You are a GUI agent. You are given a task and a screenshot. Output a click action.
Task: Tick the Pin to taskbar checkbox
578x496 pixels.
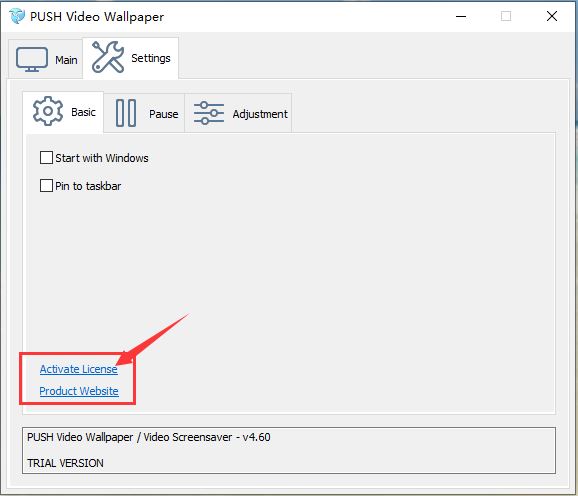46,186
